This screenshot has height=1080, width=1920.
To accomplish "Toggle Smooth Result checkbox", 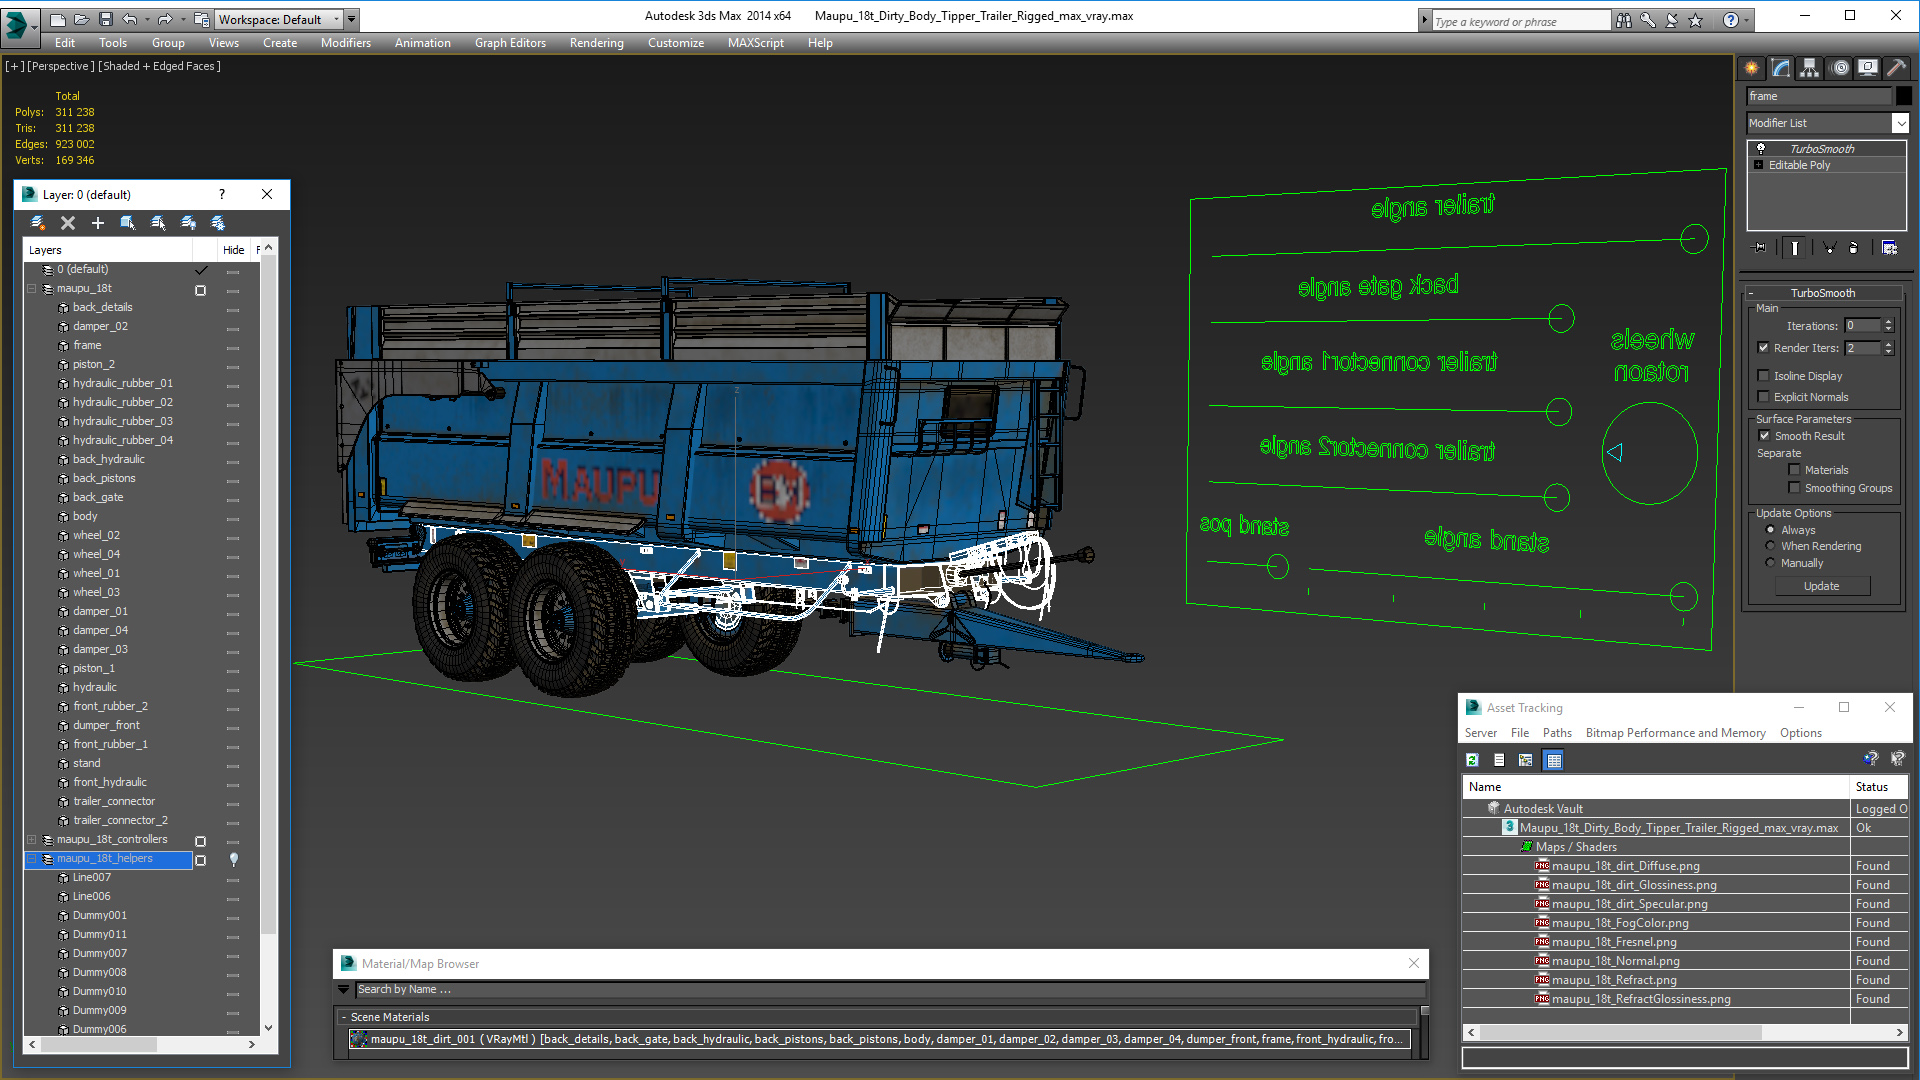I will pos(1765,436).
